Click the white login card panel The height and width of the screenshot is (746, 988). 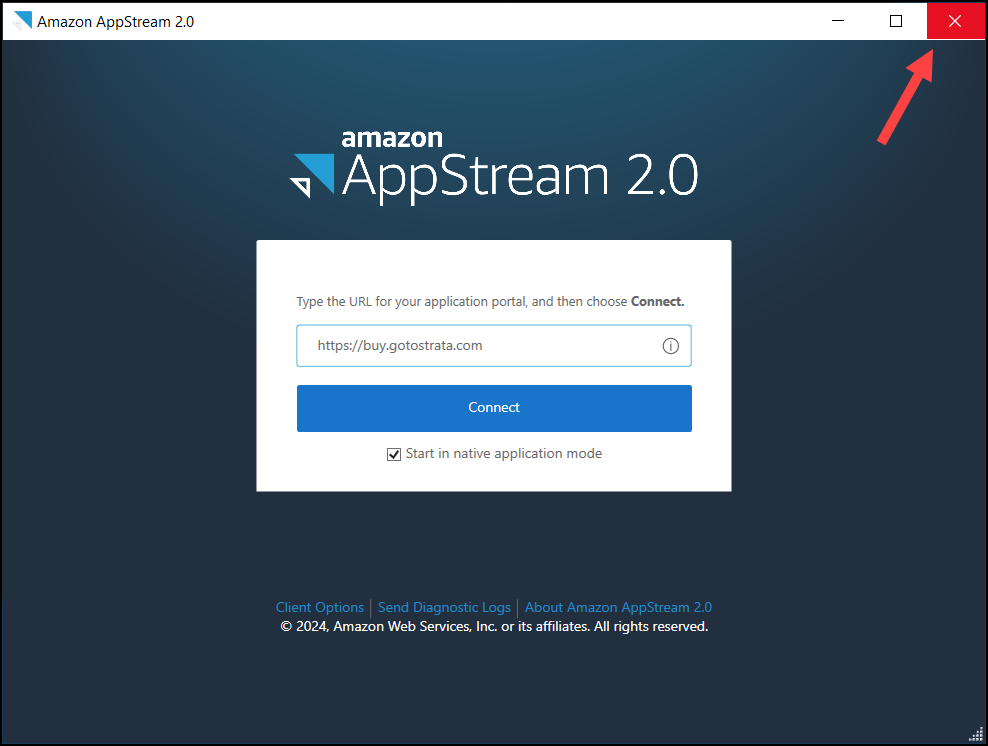tap(494, 270)
